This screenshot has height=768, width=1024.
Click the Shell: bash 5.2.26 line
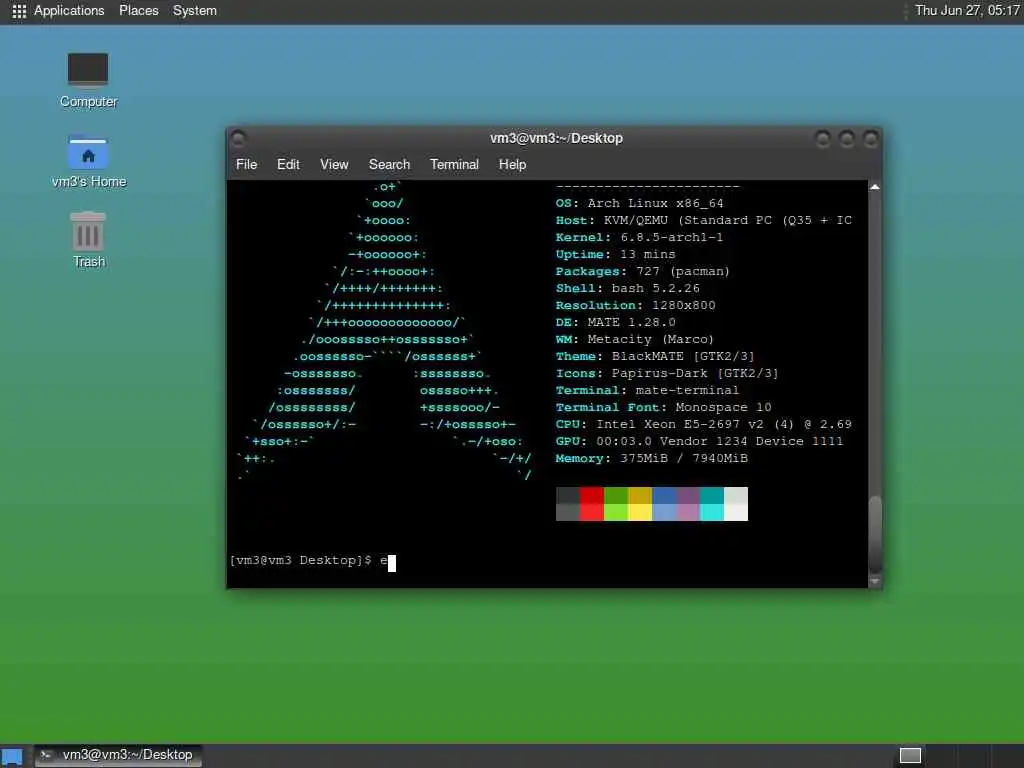[628, 288]
